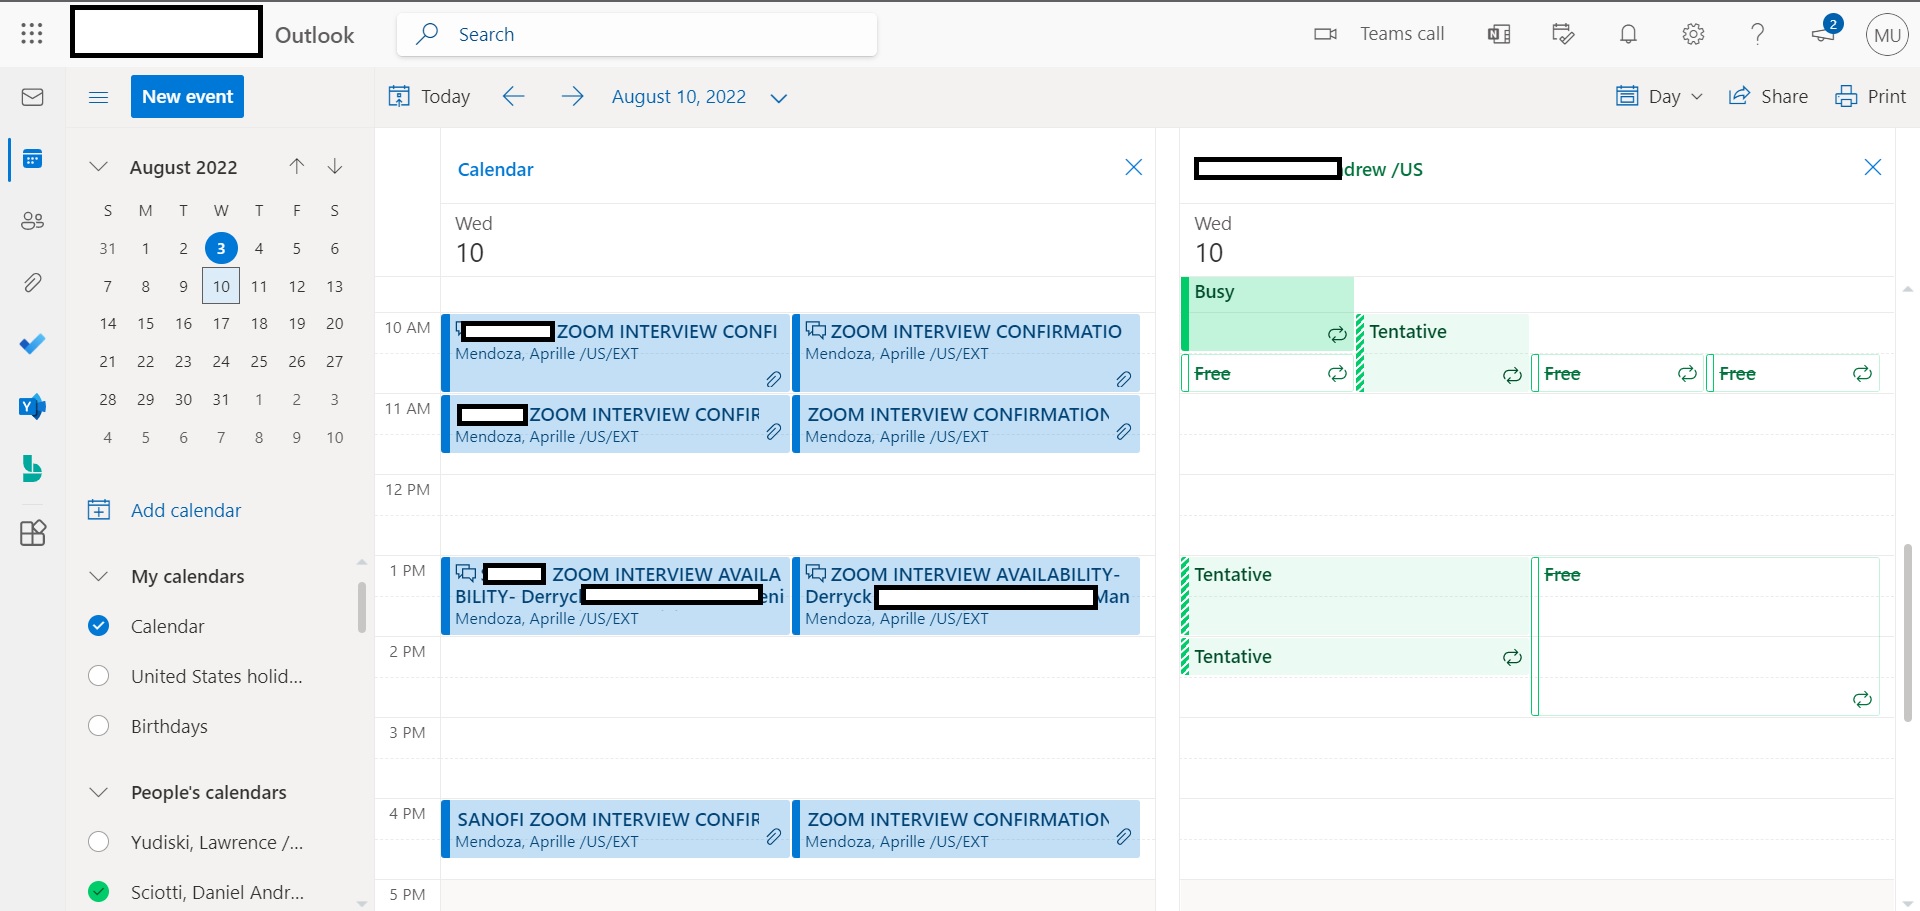Click Print in the calendar toolbar

1870,96
